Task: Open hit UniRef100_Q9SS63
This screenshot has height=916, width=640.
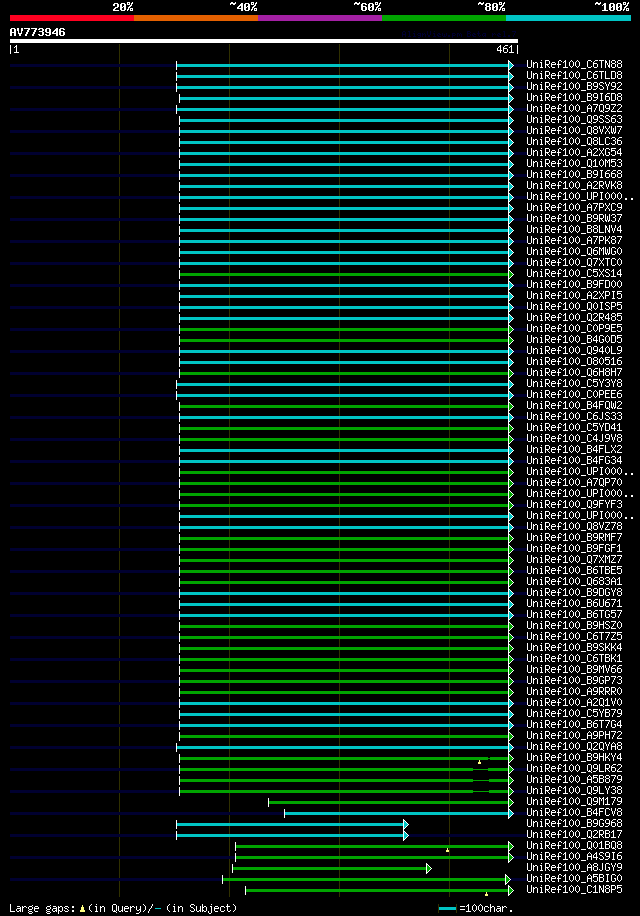Action: (574, 120)
